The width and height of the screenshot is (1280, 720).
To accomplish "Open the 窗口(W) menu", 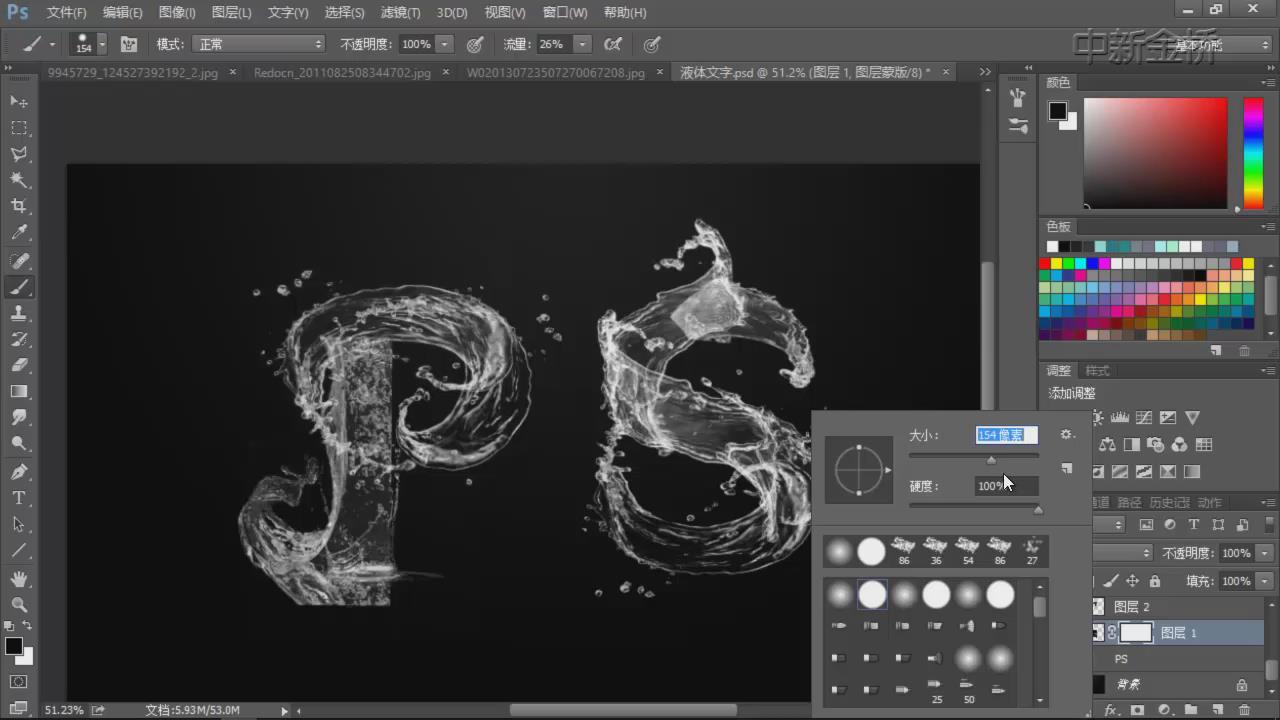I will point(565,13).
